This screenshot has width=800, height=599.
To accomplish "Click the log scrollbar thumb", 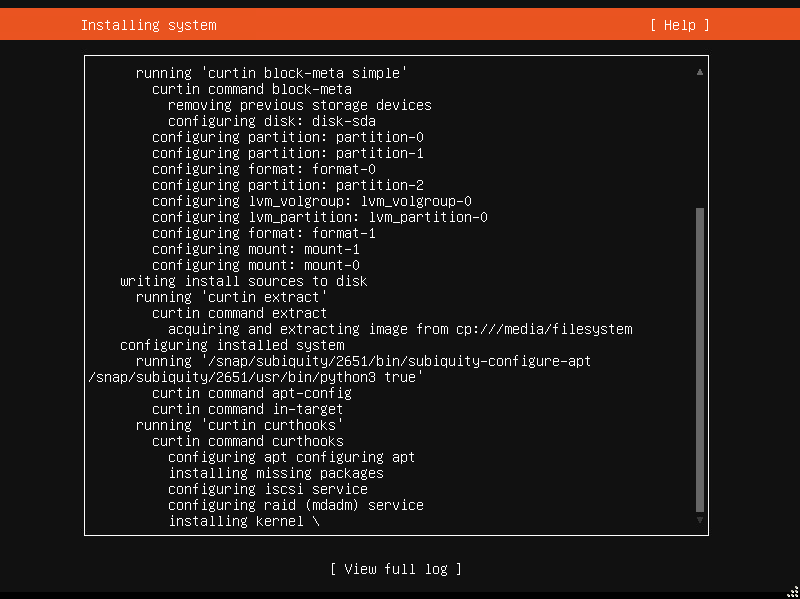I will pos(700,360).
